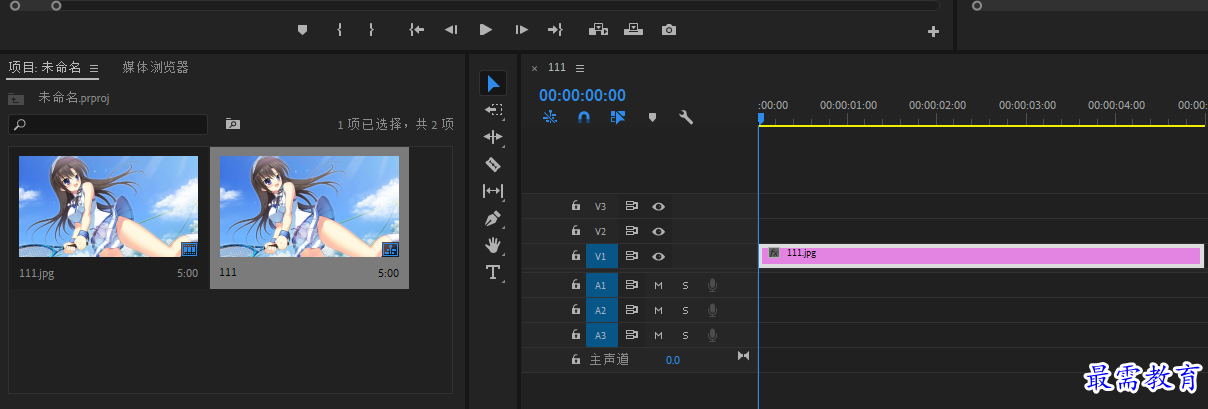Select the 111.jpg thumbnail in project

[x=108, y=206]
